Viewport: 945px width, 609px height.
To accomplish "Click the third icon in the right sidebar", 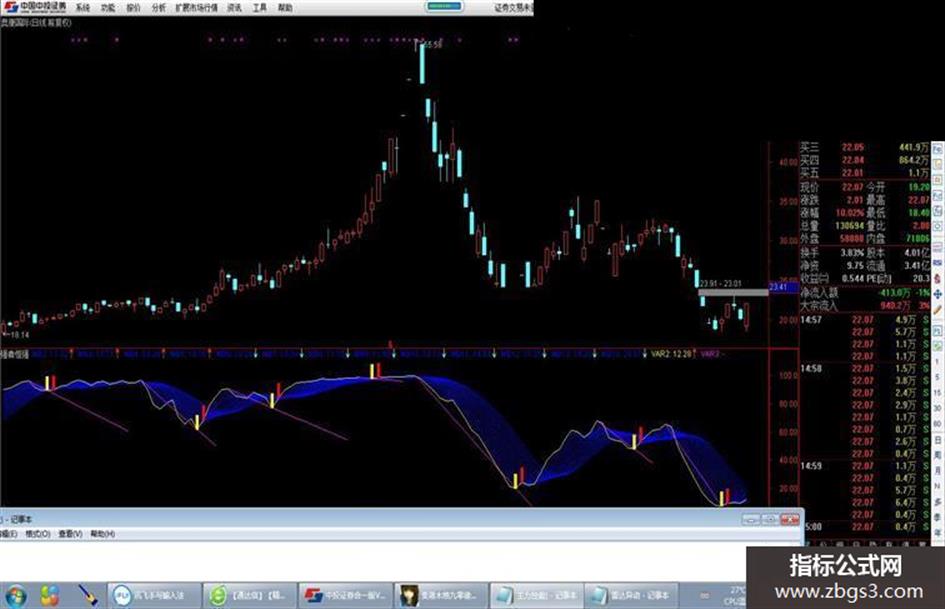I will click(x=938, y=180).
